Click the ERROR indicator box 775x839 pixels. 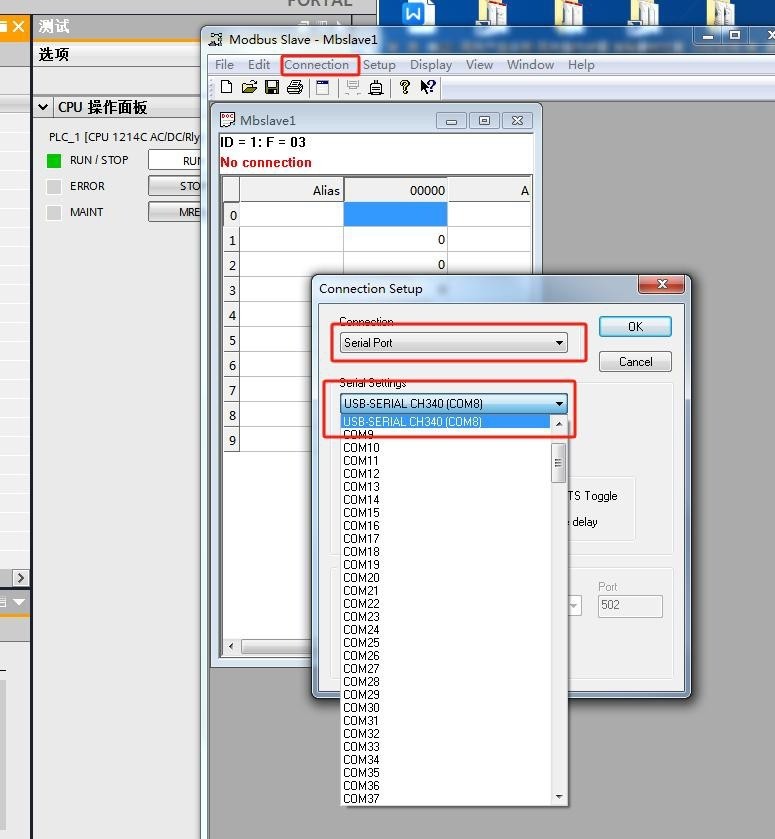(x=54, y=186)
